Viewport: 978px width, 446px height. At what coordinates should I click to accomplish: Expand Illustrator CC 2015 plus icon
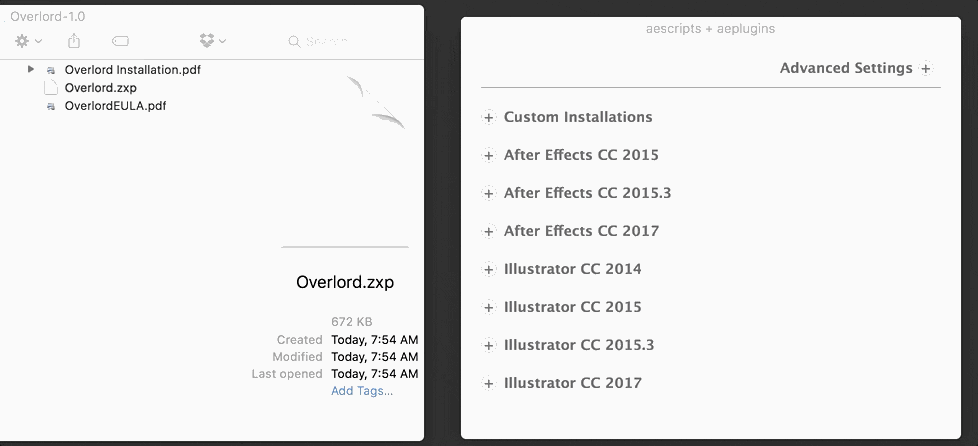489,308
